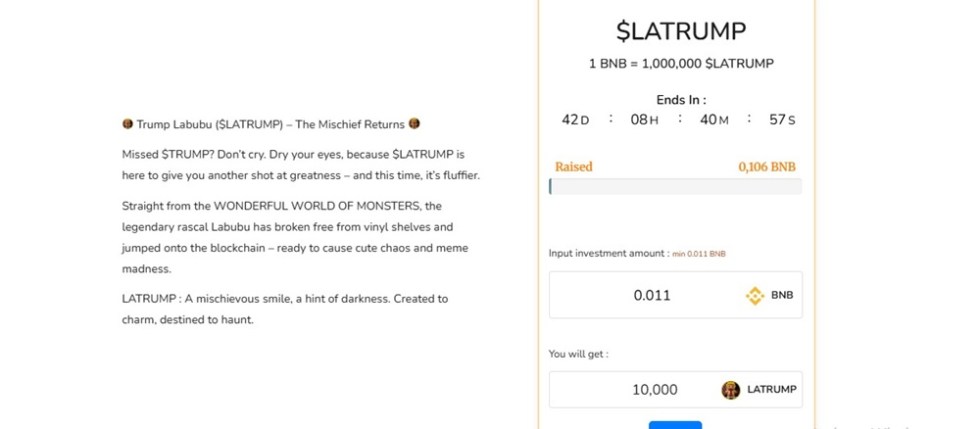Click the 'Ends In :' label
Image resolution: width=980 pixels, height=429 pixels.
point(681,100)
